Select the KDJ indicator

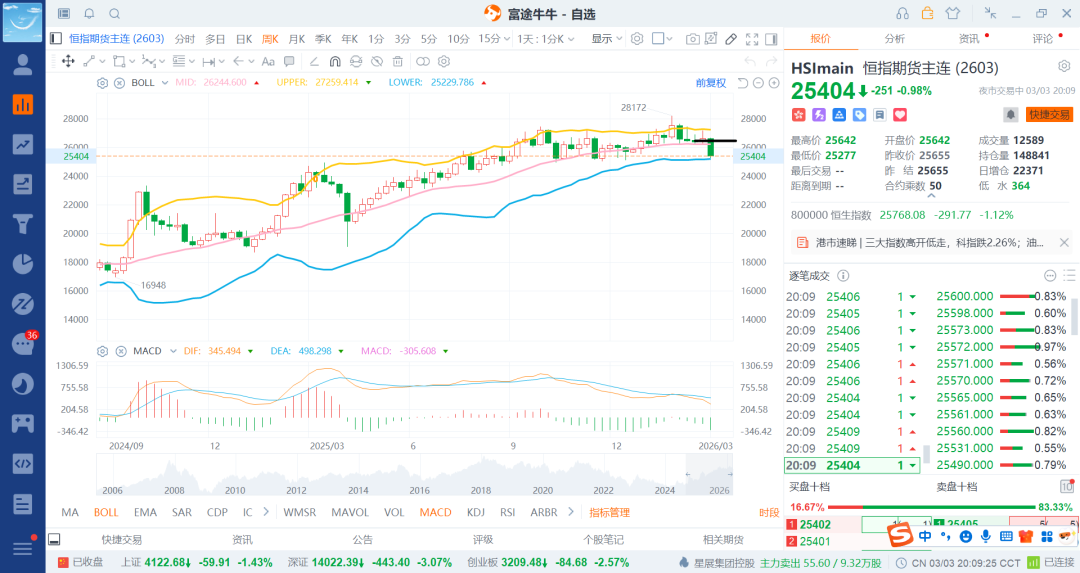coord(476,512)
